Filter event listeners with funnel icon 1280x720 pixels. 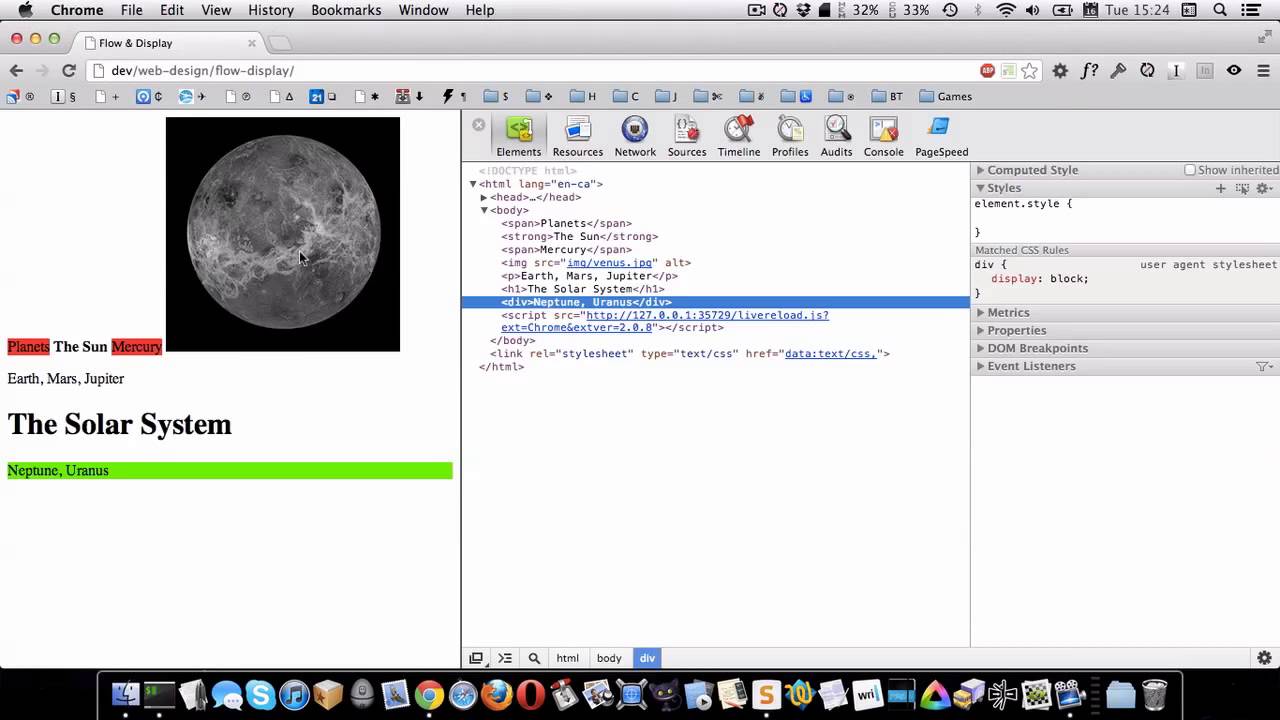click(x=1264, y=366)
